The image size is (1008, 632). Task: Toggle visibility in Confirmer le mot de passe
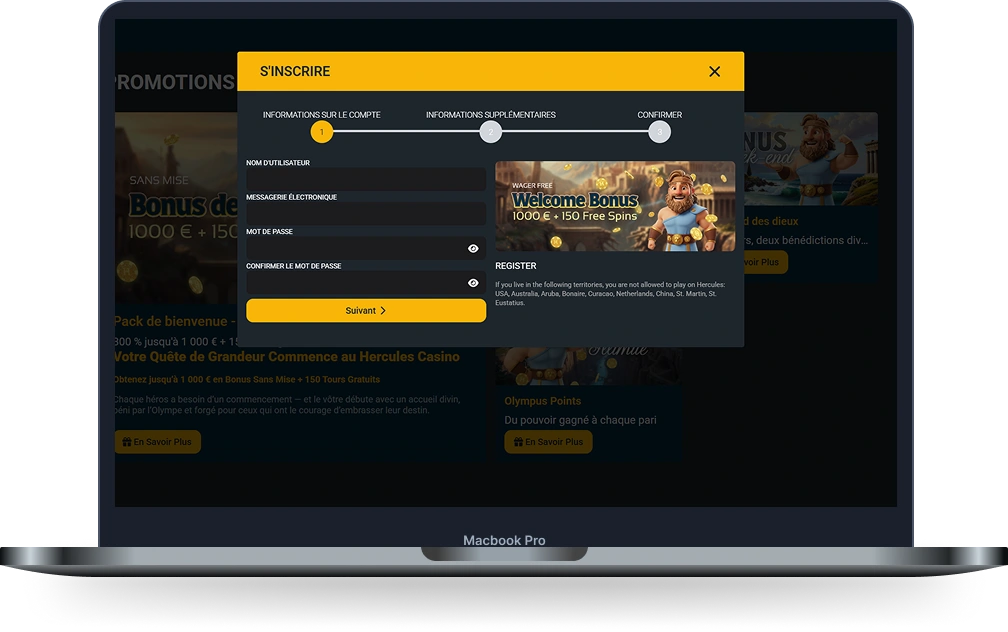tap(473, 283)
